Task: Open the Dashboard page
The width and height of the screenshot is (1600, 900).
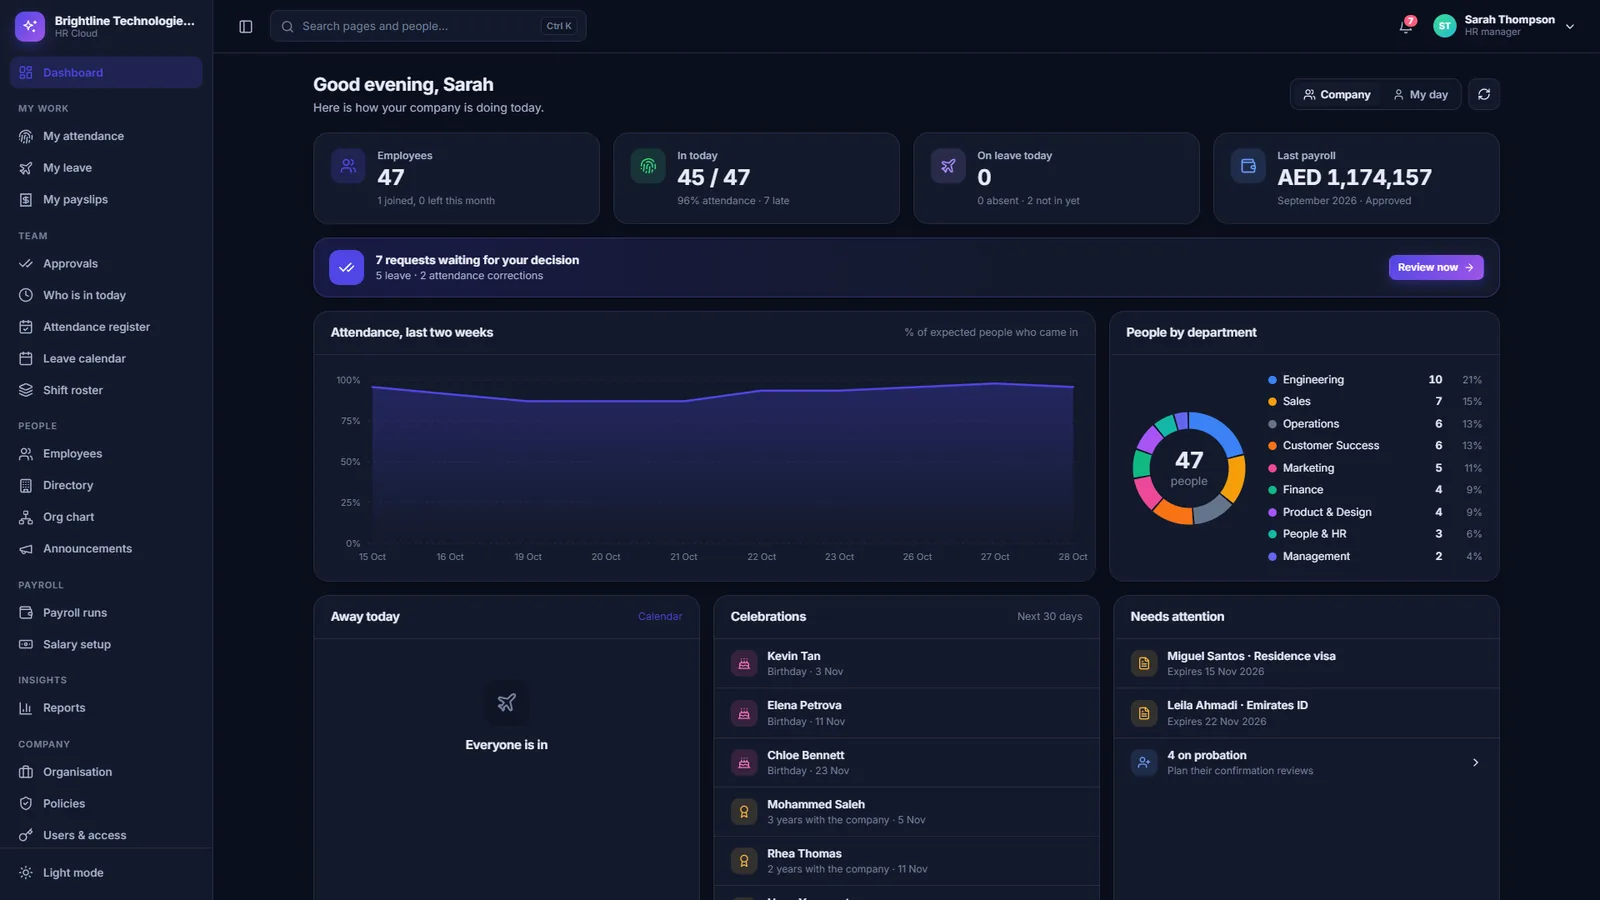Action: pos(106,72)
